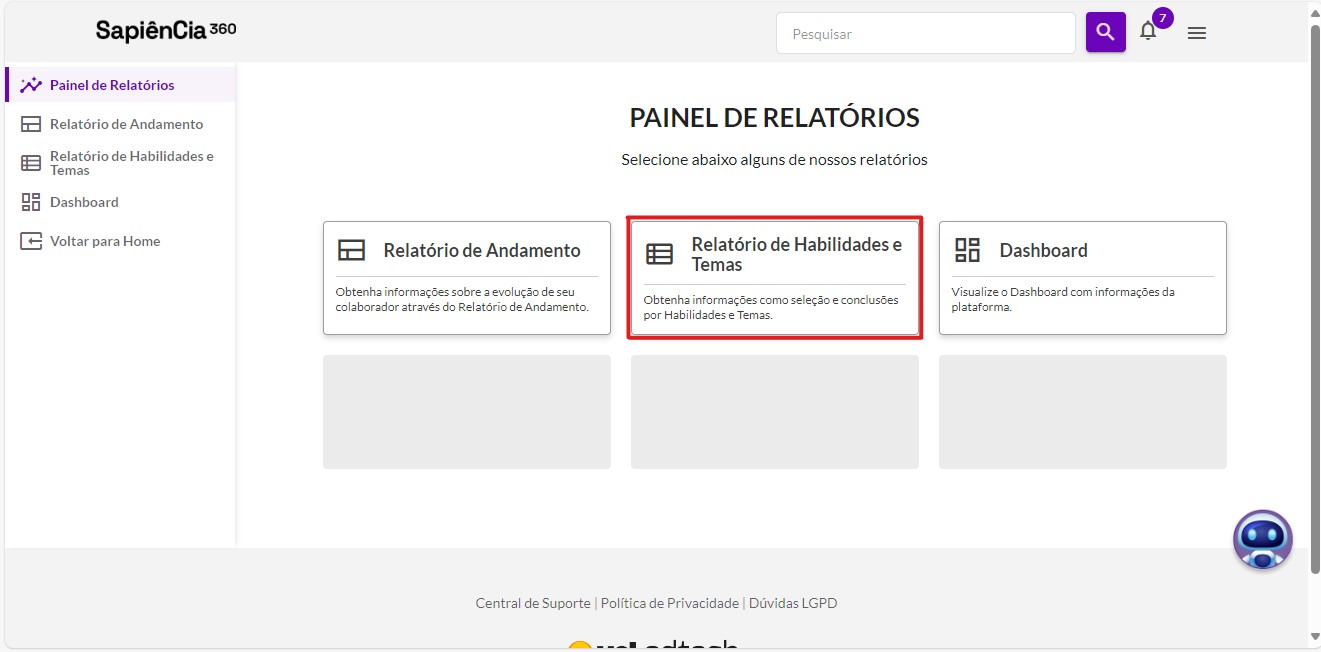Click 'Visualize o Dashboard' description text
The width and height of the screenshot is (1321, 652).
click(x=1063, y=299)
